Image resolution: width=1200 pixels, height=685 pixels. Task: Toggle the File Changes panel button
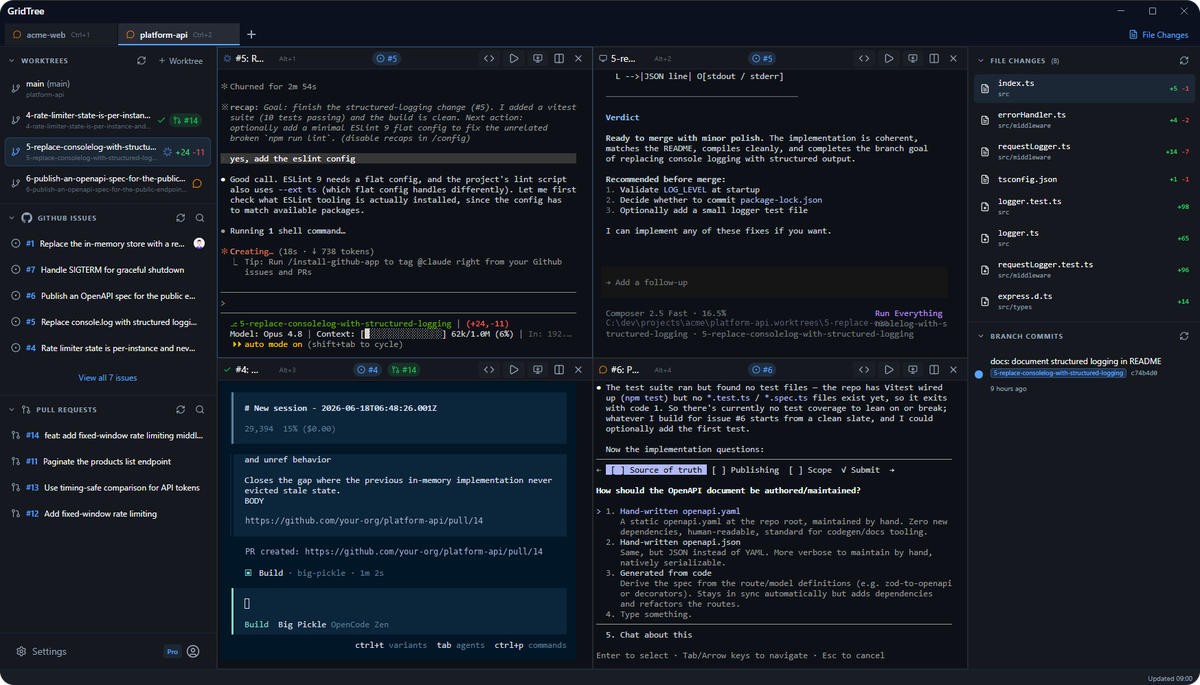(1159, 34)
